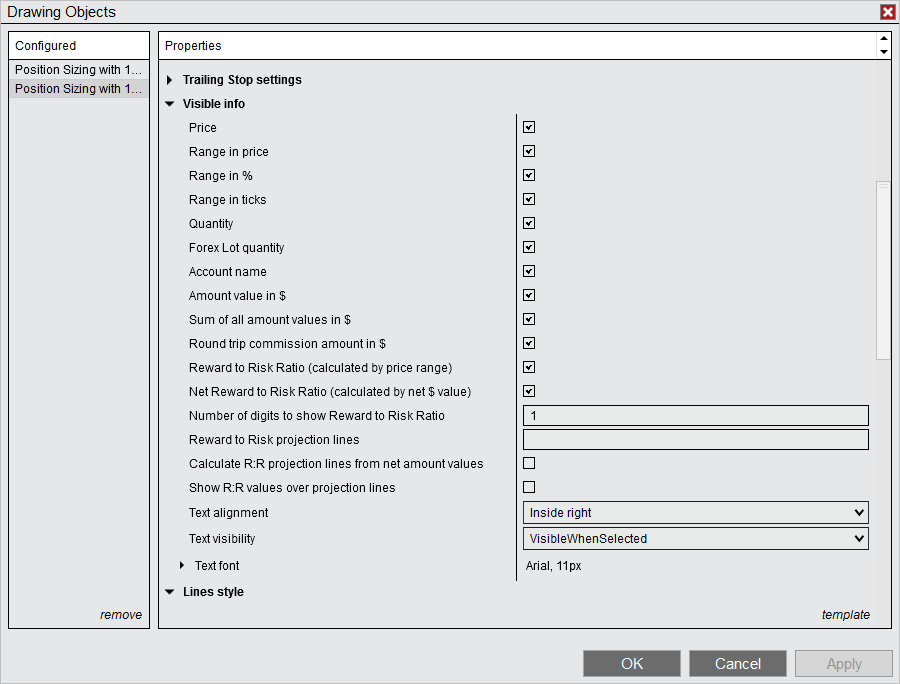Open the Text visibility dropdown
The width and height of the screenshot is (900, 684).
tap(694, 538)
